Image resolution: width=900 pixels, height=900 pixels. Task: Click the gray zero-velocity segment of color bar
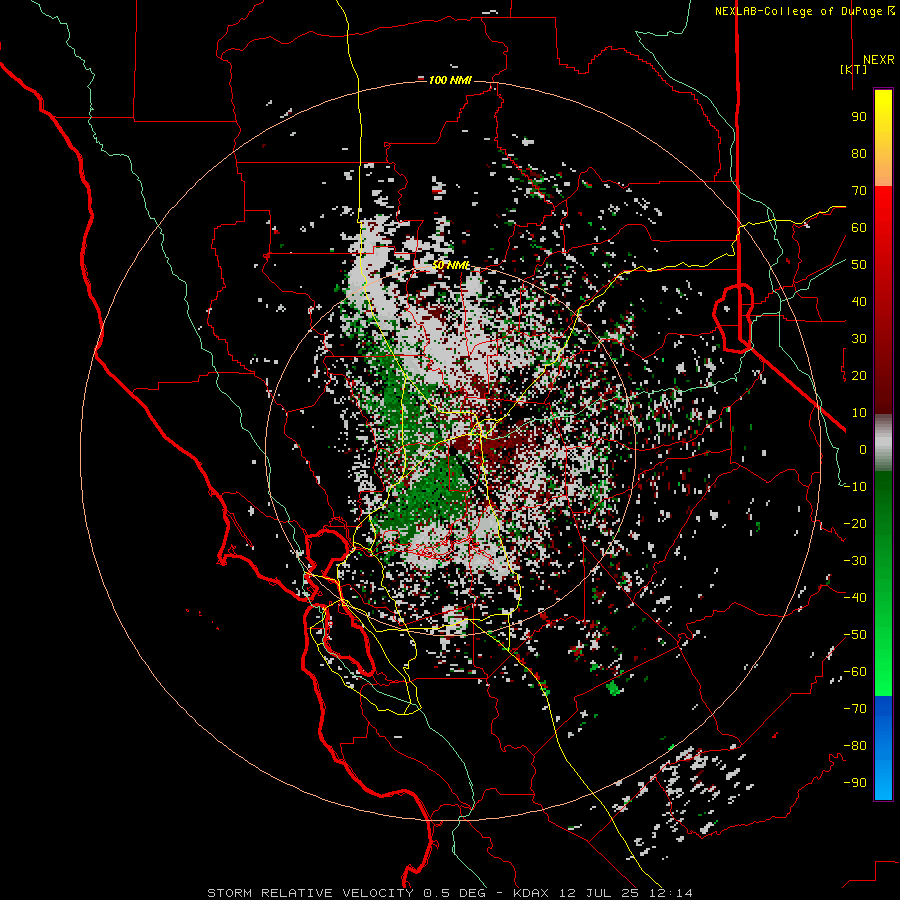click(883, 443)
